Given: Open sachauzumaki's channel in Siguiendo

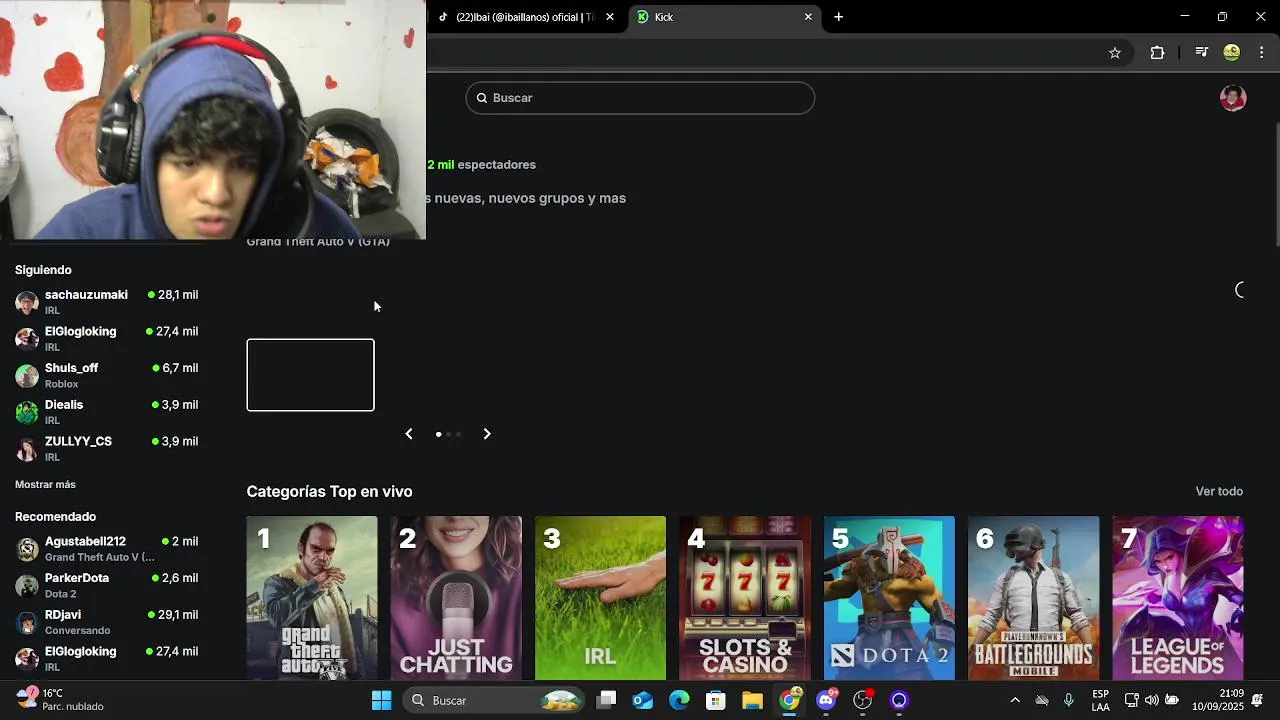Looking at the screenshot, I should click(107, 302).
